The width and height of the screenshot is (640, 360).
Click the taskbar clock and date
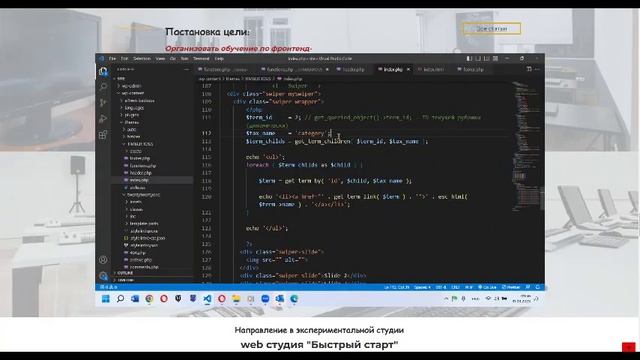pyautogui.click(x=521, y=299)
